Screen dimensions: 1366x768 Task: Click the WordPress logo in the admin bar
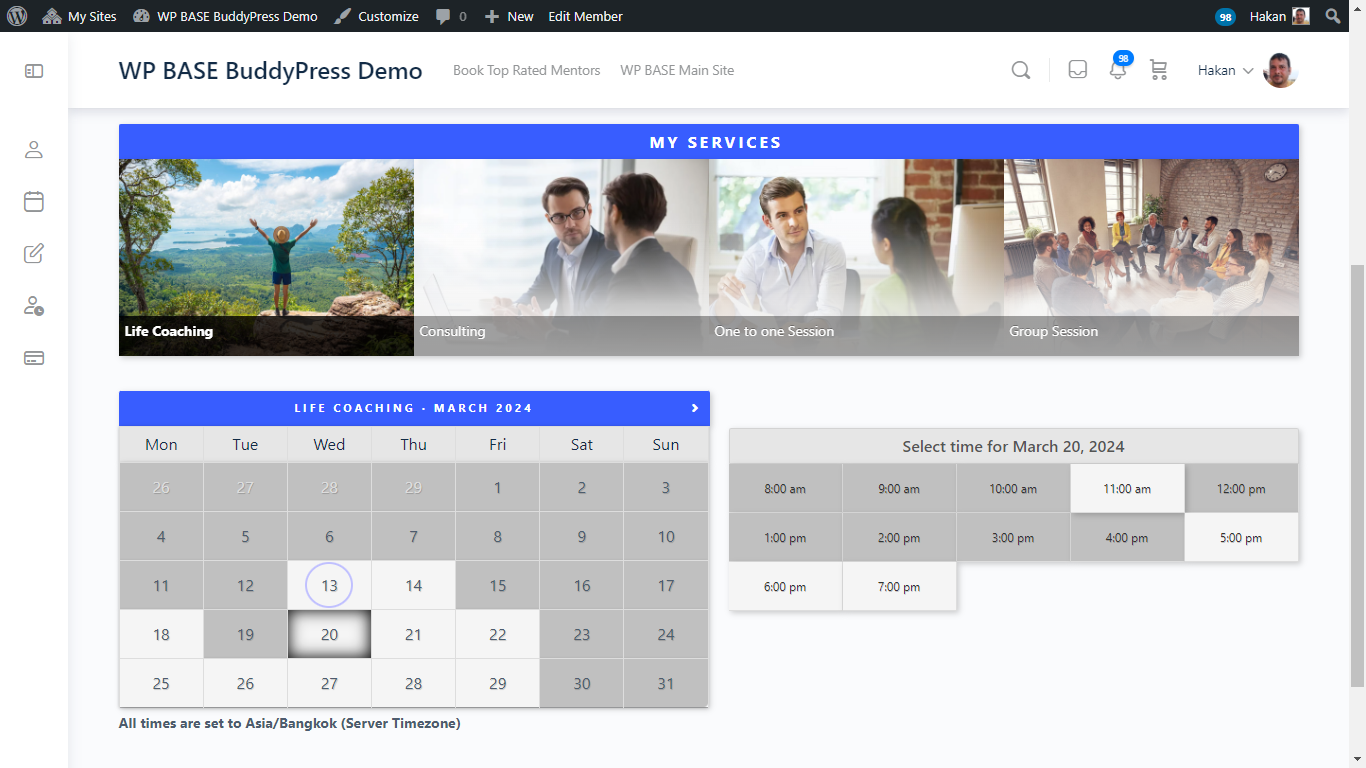(17, 15)
